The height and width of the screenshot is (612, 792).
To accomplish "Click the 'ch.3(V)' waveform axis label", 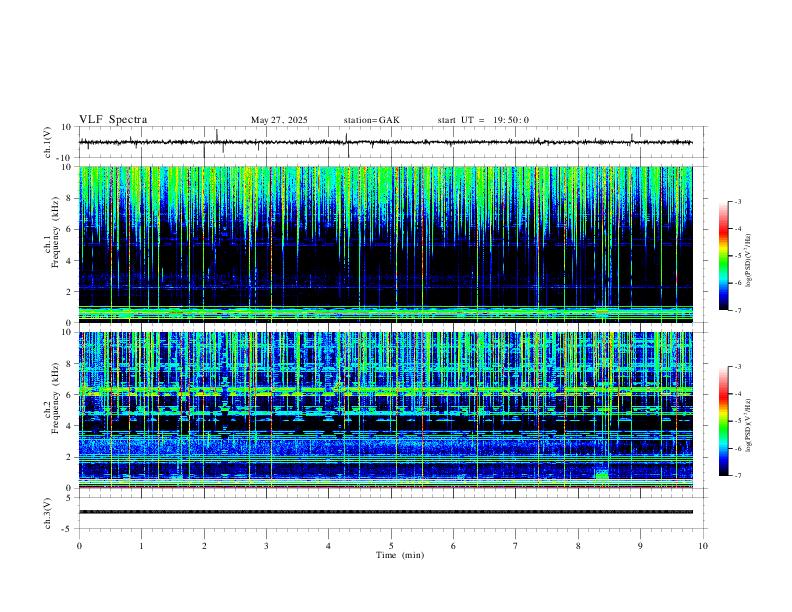I will 48,513.
